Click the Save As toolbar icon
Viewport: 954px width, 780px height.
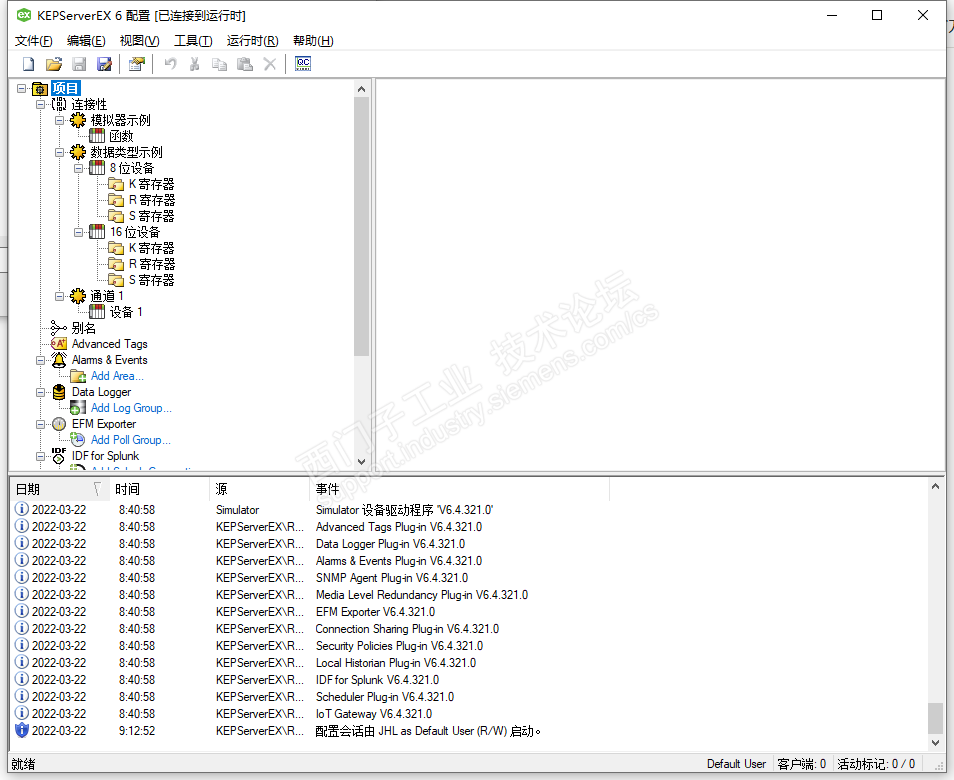(x=105, y=64)
